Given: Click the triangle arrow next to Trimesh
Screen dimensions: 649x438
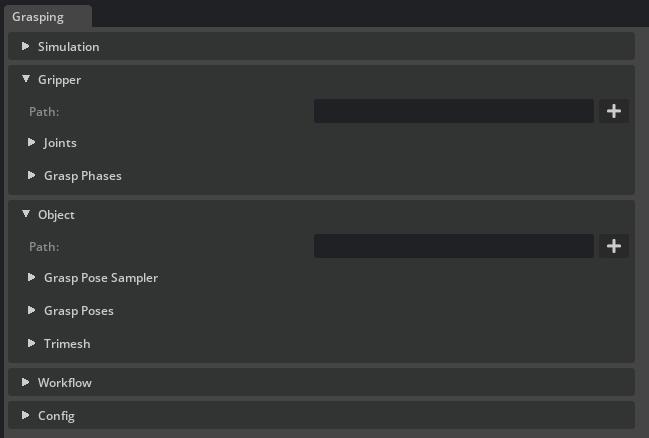Looking at the screenshot, I should (32, 343).
